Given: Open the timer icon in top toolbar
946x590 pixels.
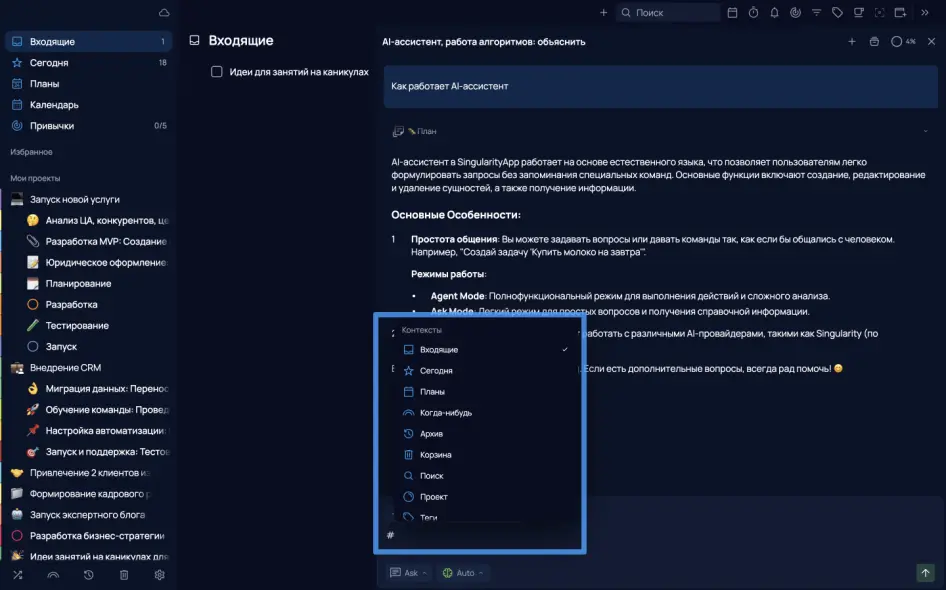Looking at the screenshot, I should pos(753,13).
